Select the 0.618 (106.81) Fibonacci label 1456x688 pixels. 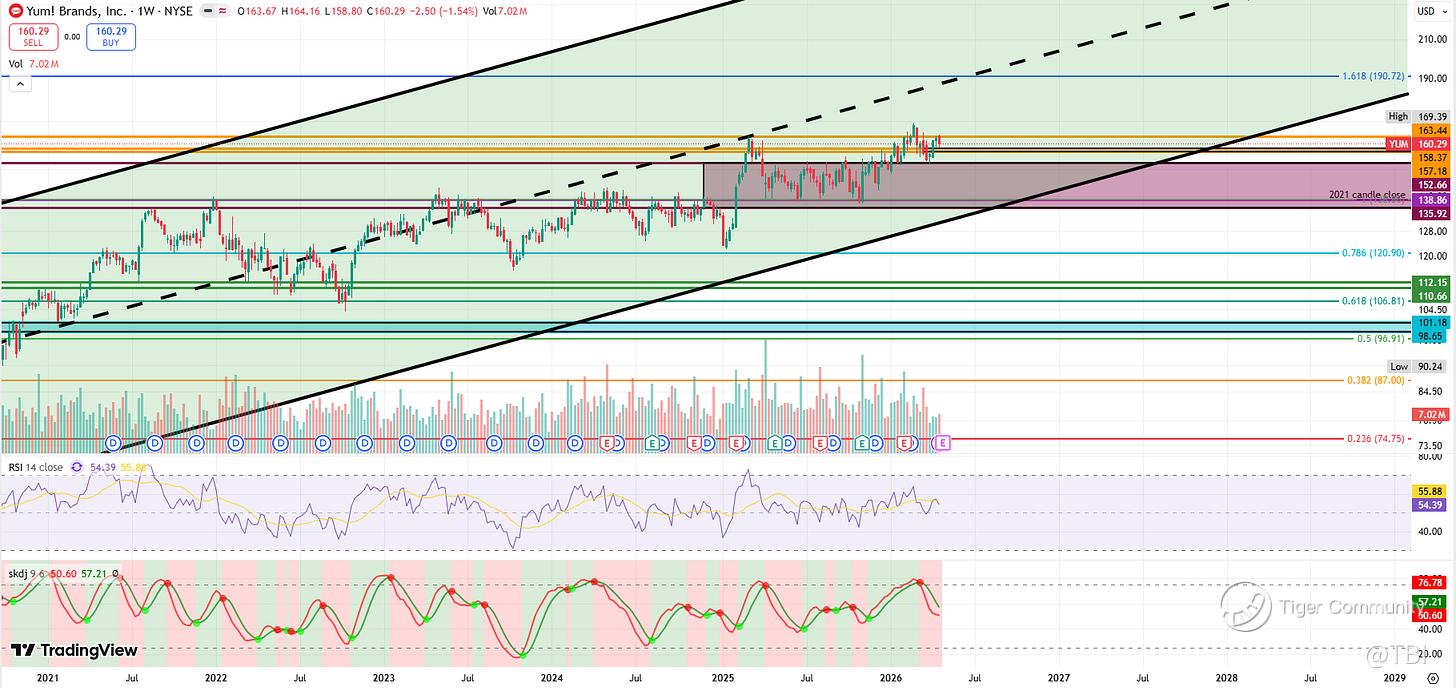pos(1373,301)
